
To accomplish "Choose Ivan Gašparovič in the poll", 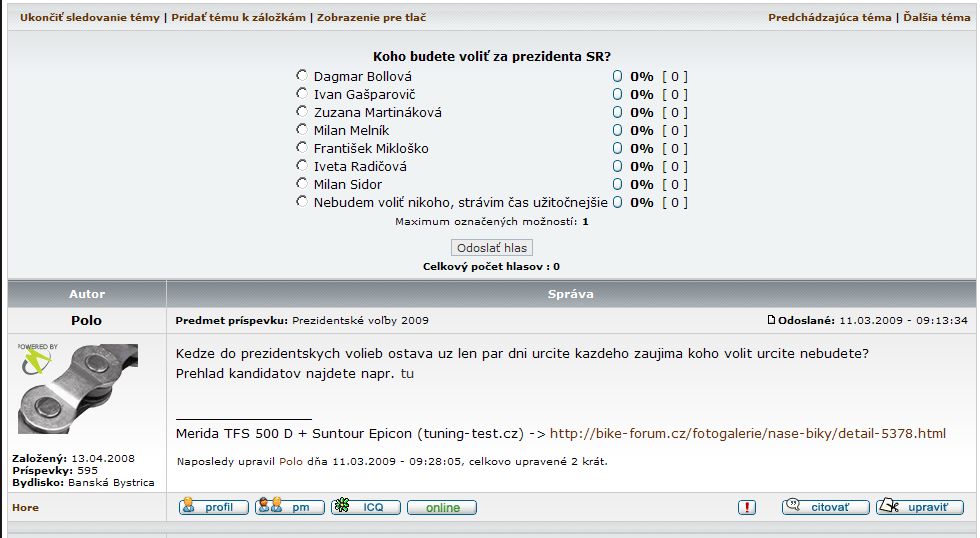I will click(302, 94).
